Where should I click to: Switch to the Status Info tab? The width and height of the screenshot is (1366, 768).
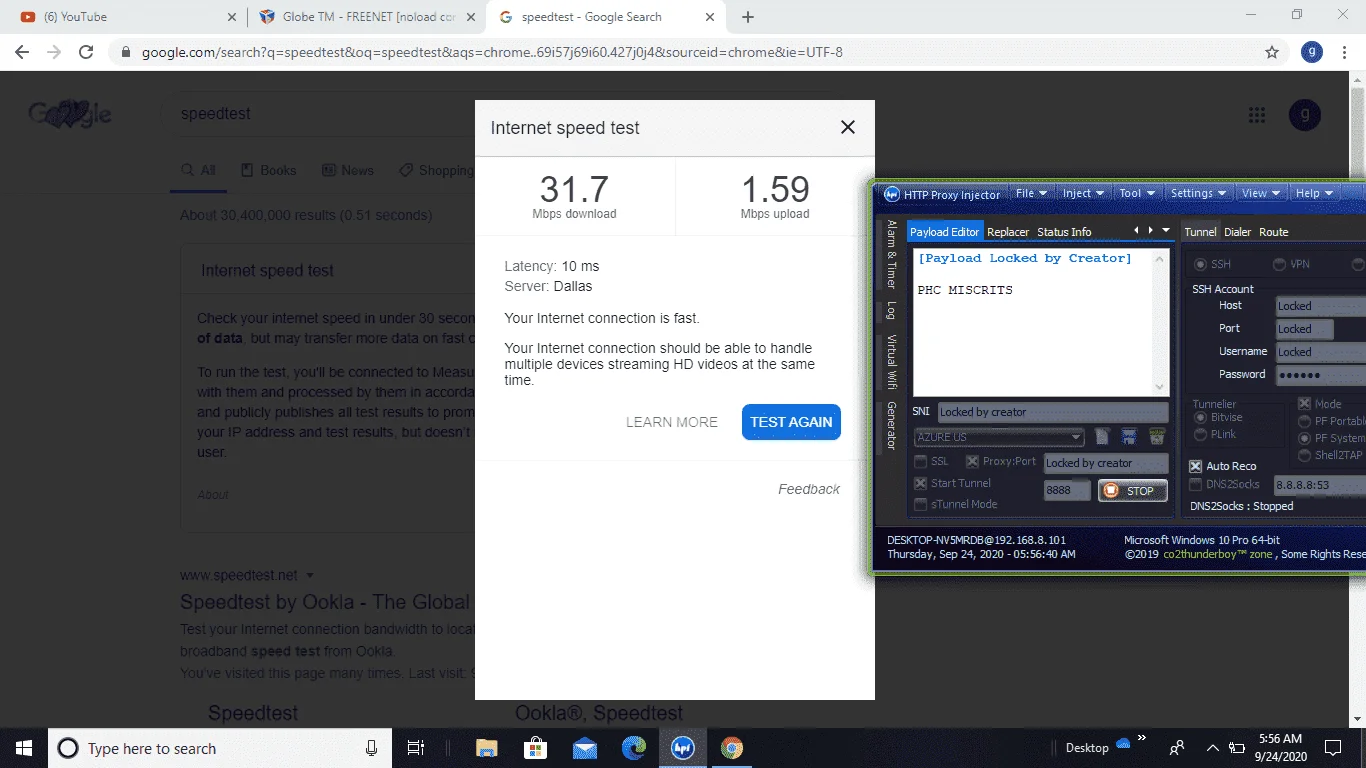click(1064, 232)
